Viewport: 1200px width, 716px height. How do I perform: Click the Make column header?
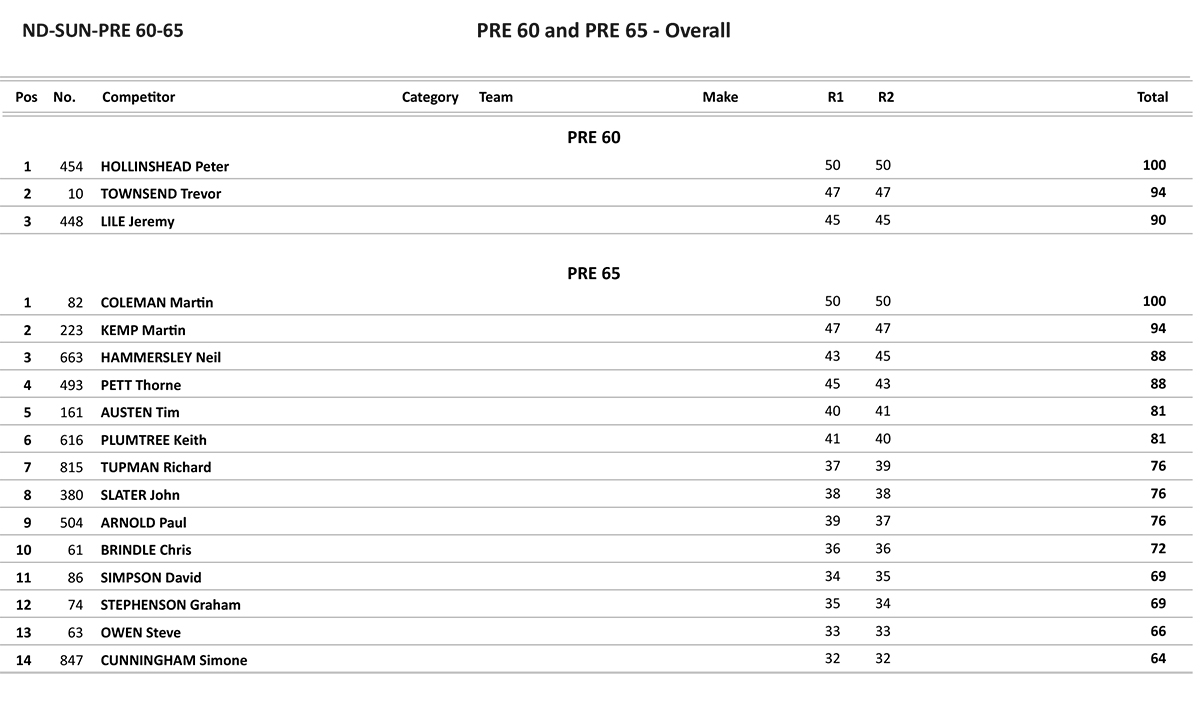point(720,97)
